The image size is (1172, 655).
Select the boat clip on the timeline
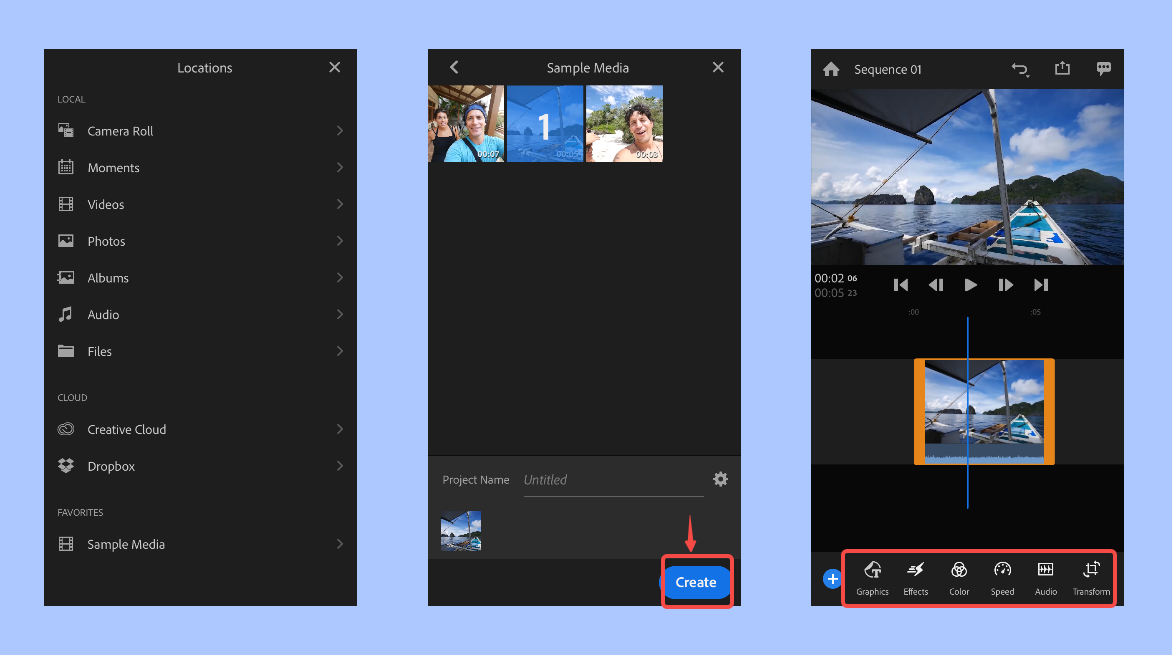(x=984, y=412)
